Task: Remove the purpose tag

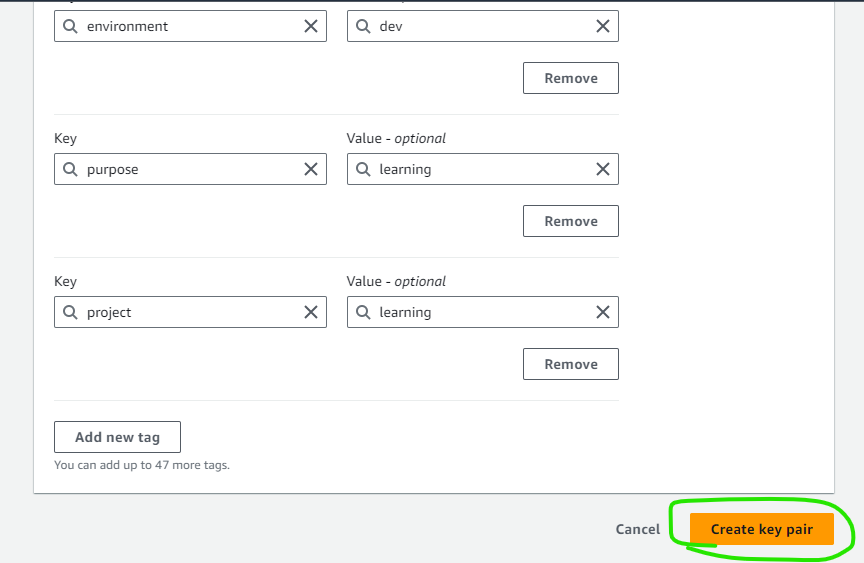Action: tap(571, 221)
